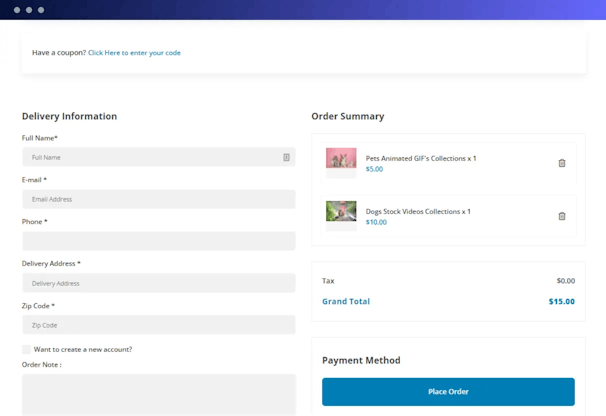The image size is (606, 416).
Task: Open the Dogs Stock Videos thumbnail
Action: (341, 212)
